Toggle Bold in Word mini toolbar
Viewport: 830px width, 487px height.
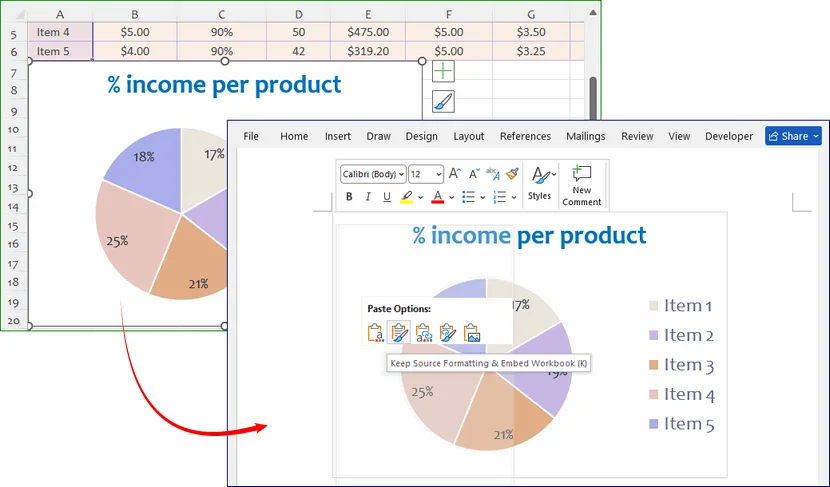pos(349,197)
